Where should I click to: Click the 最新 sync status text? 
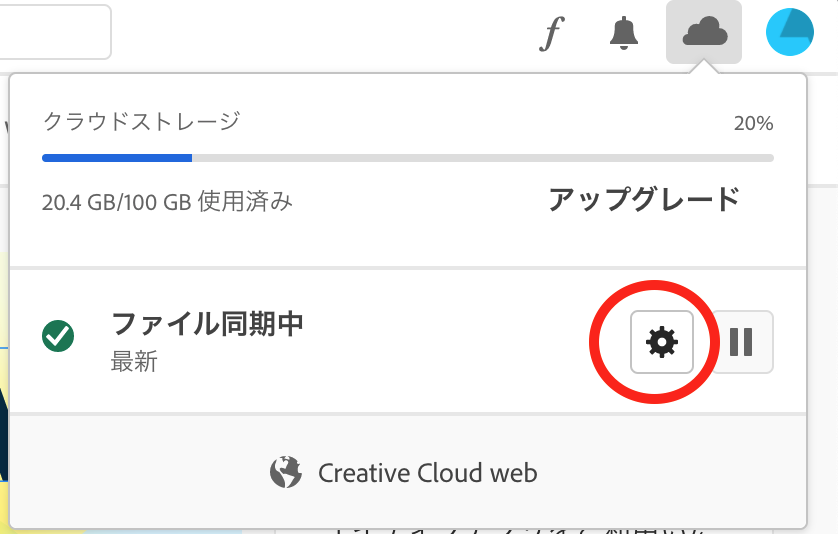(134, 362)
